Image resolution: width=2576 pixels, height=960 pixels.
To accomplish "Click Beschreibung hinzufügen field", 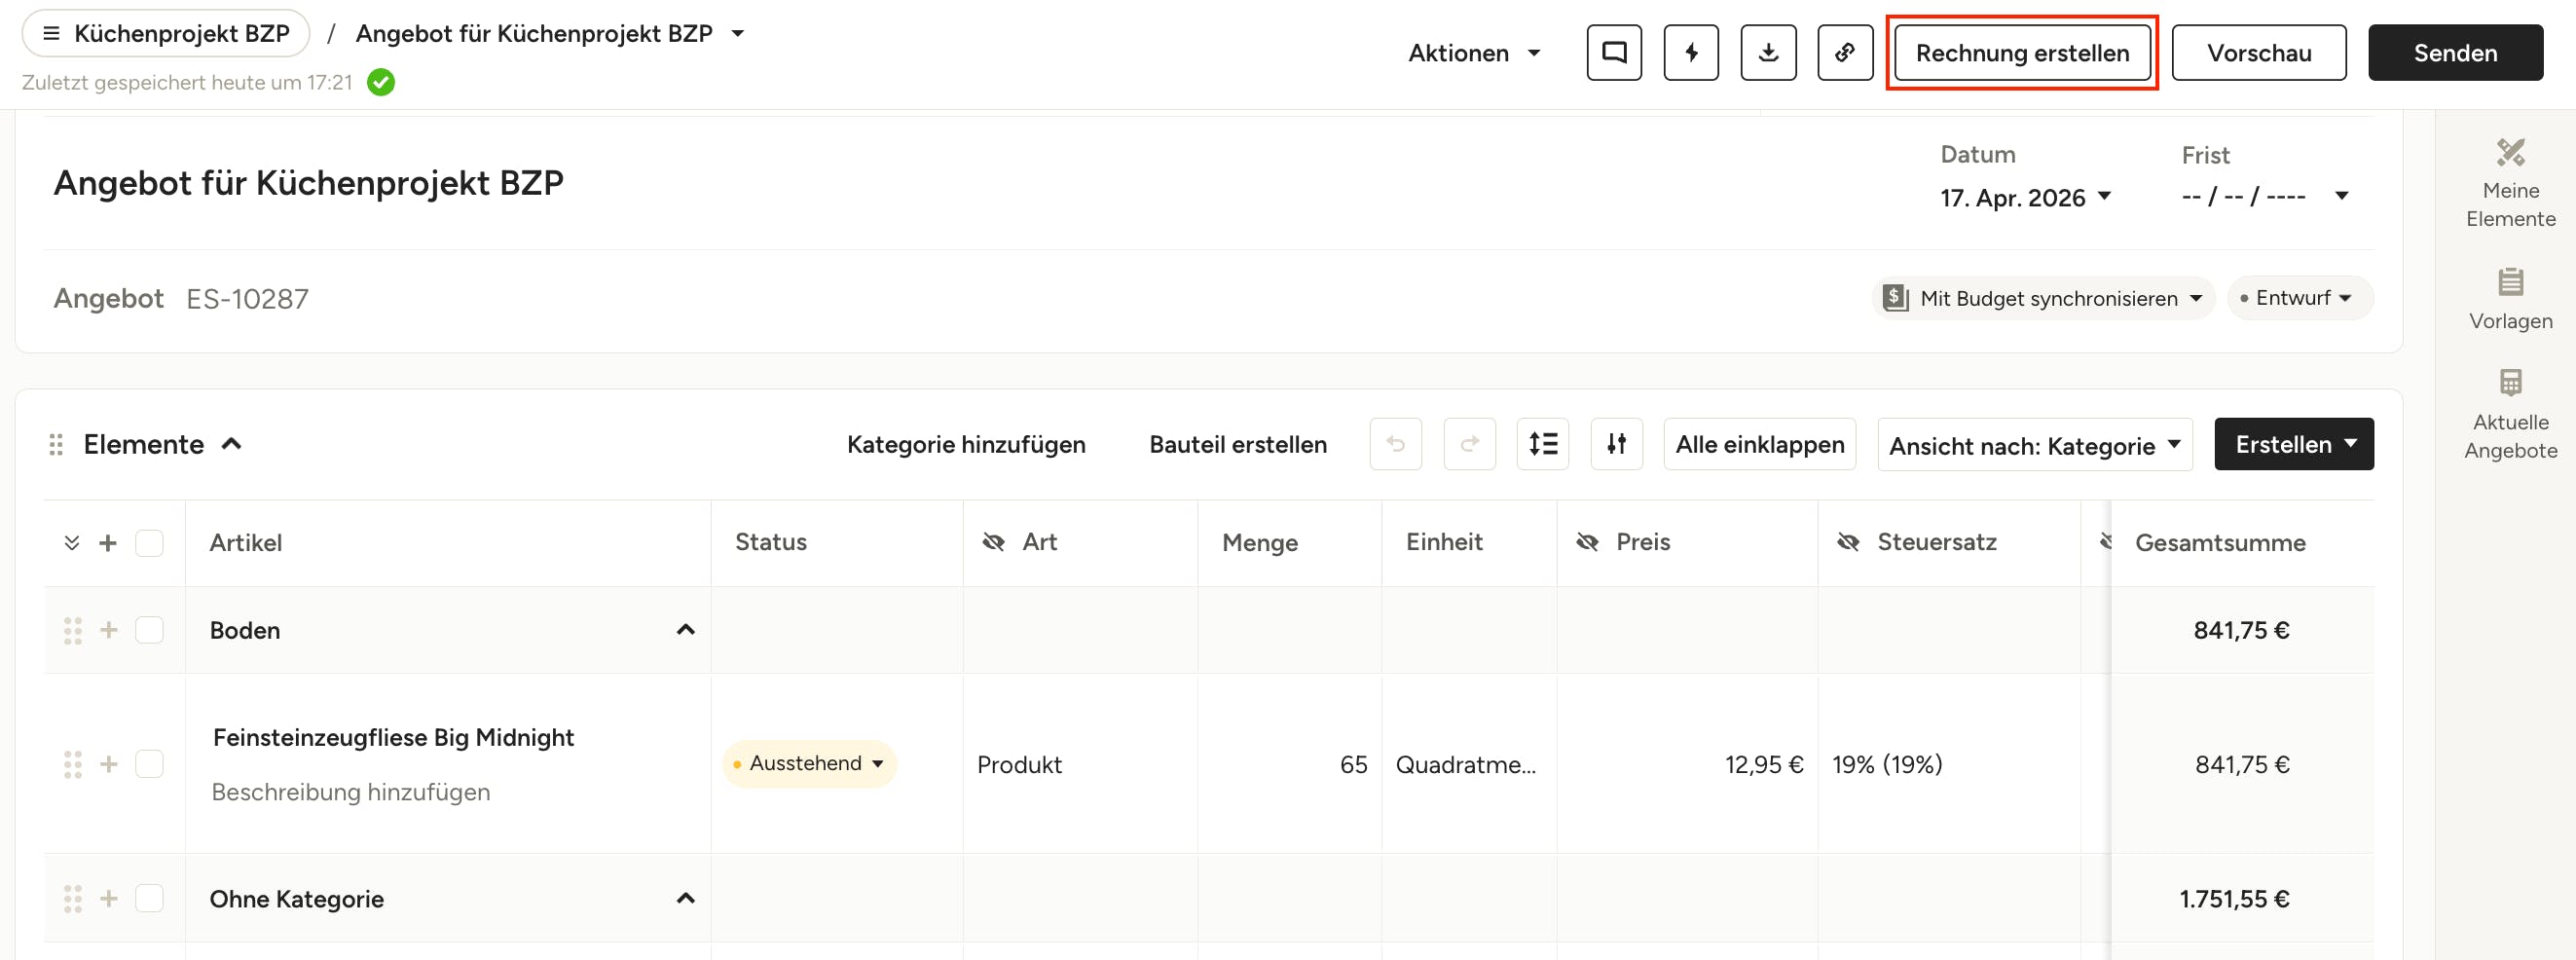I will click(351, 792).
